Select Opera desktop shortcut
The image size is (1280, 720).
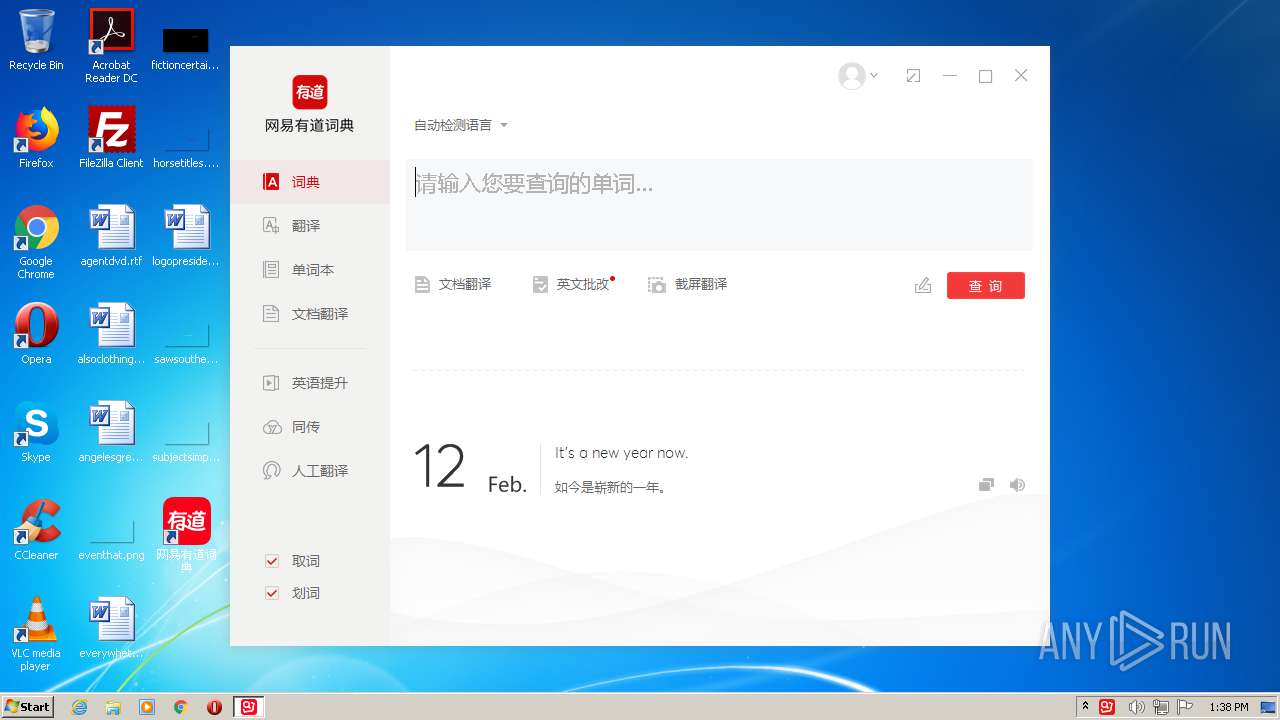(36, 334)
